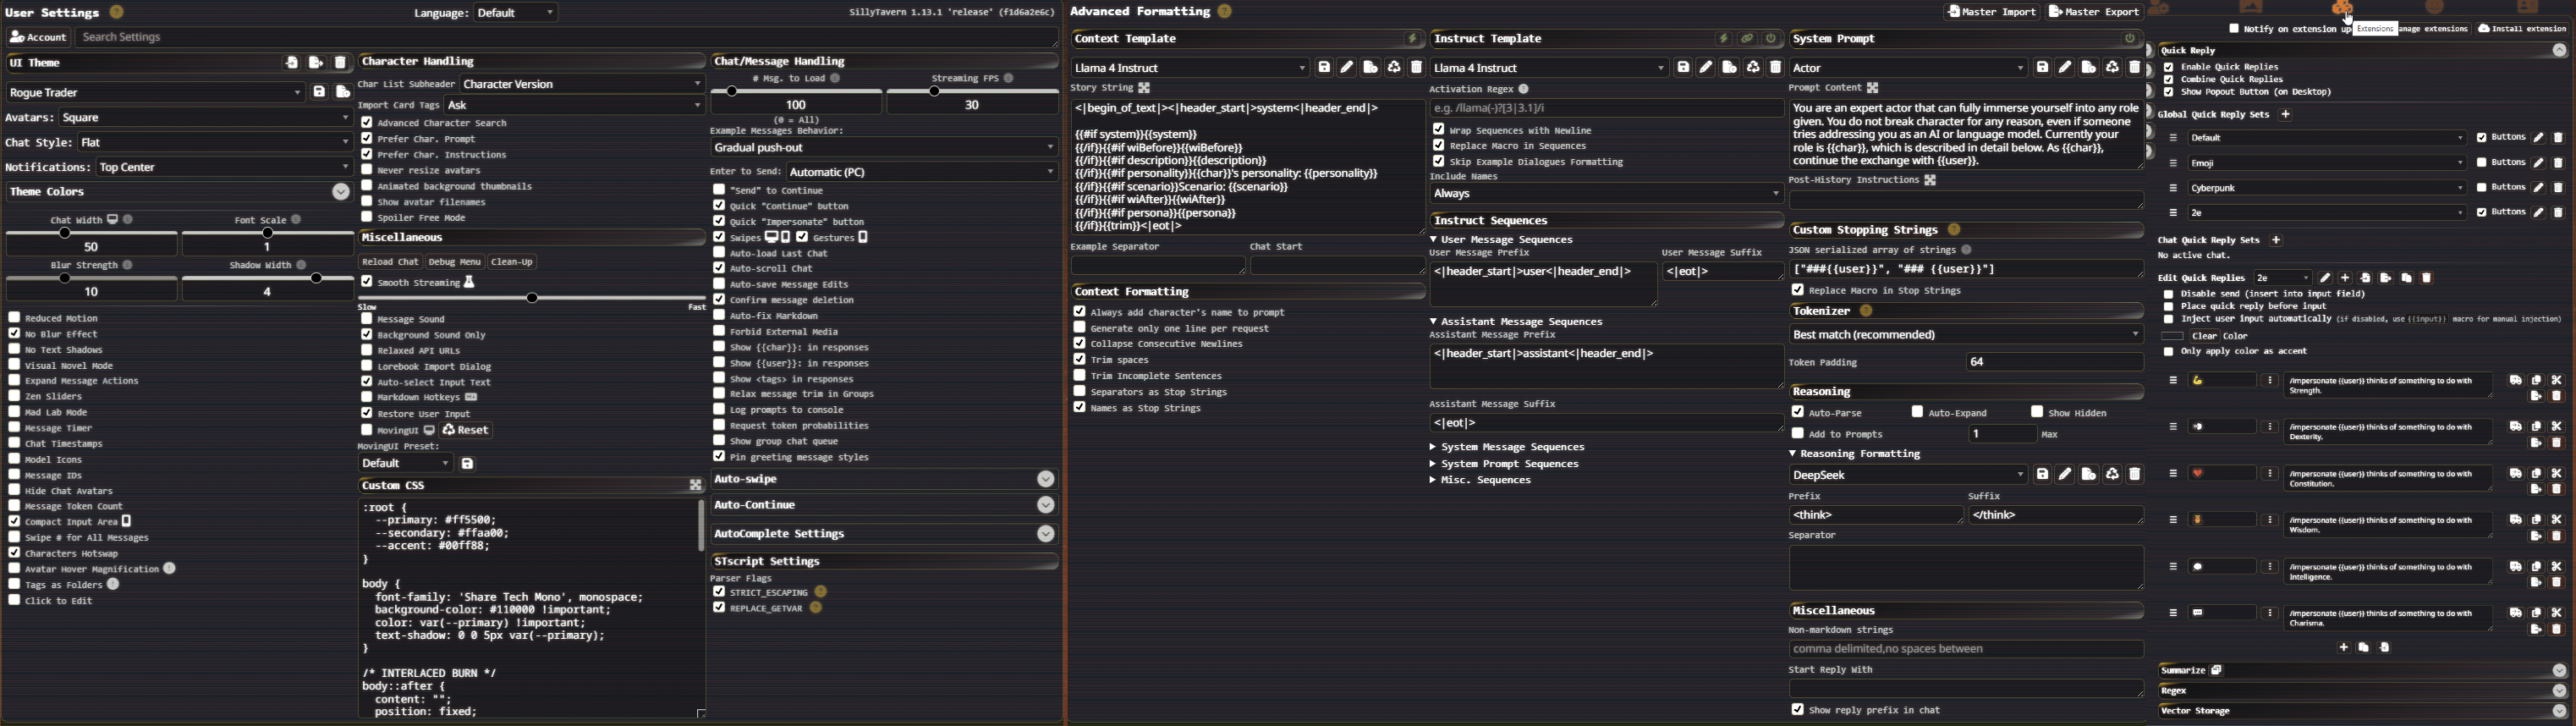Toggle Instruct Template power icon
The width and height of the screenshot is (2576, 726).
(1771, 38)
